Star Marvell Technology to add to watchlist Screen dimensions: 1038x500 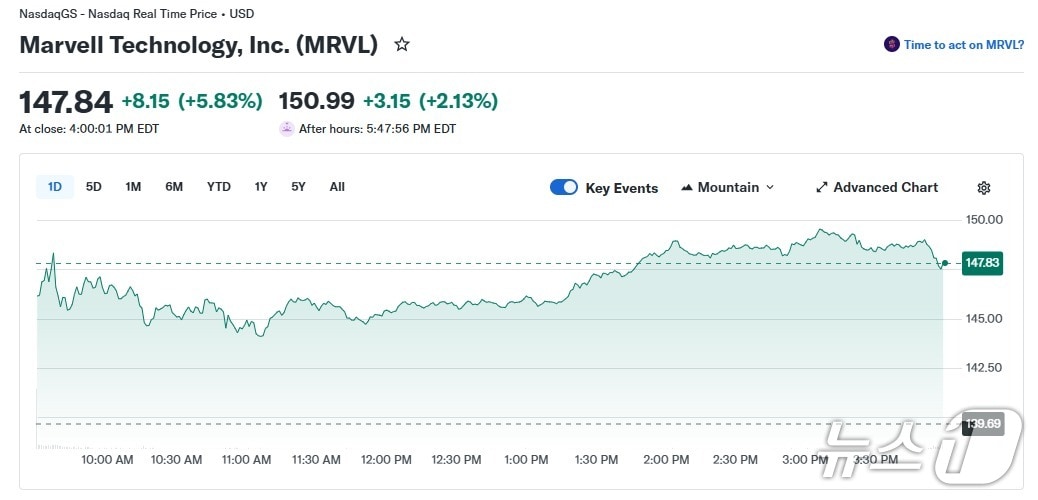point(402,45)
